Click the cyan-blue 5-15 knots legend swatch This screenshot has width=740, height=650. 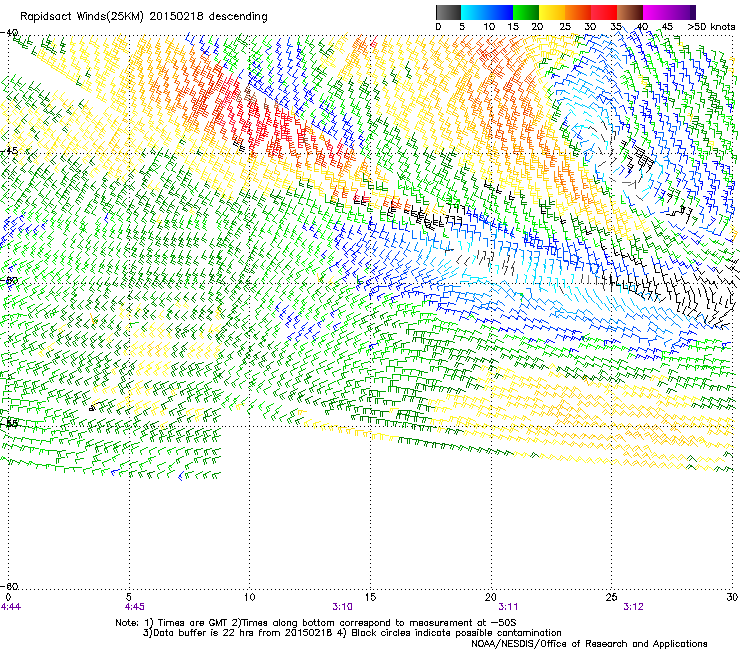487,12
